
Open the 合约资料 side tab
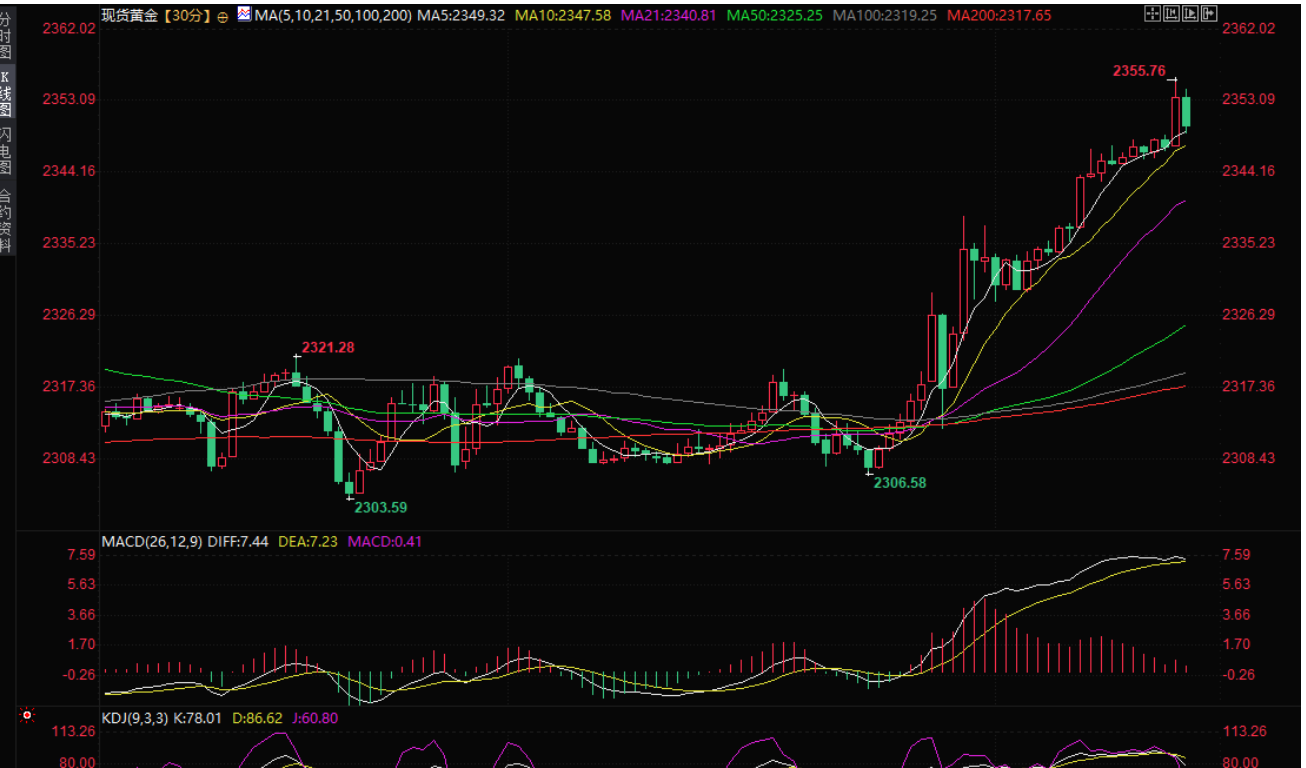[6, 219]
